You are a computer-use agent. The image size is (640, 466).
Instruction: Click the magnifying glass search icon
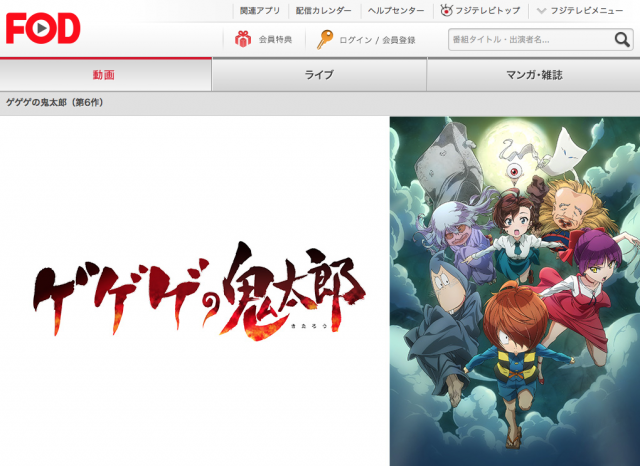pyautogui.click(x=622, y=40)
